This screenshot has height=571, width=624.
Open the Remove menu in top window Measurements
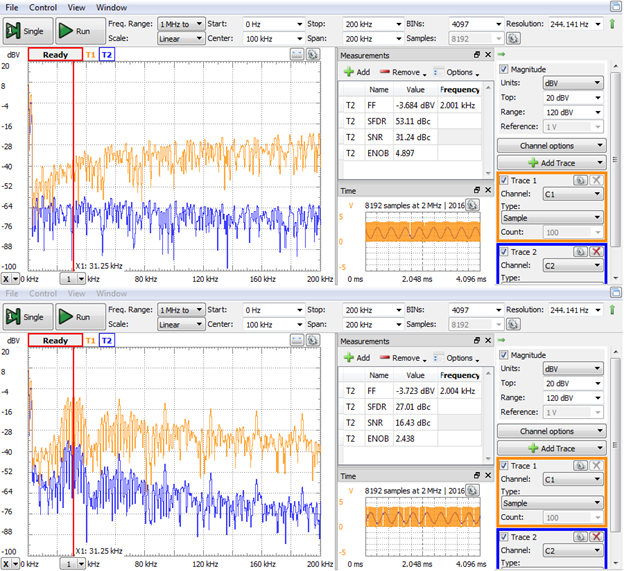click(402, 72)
